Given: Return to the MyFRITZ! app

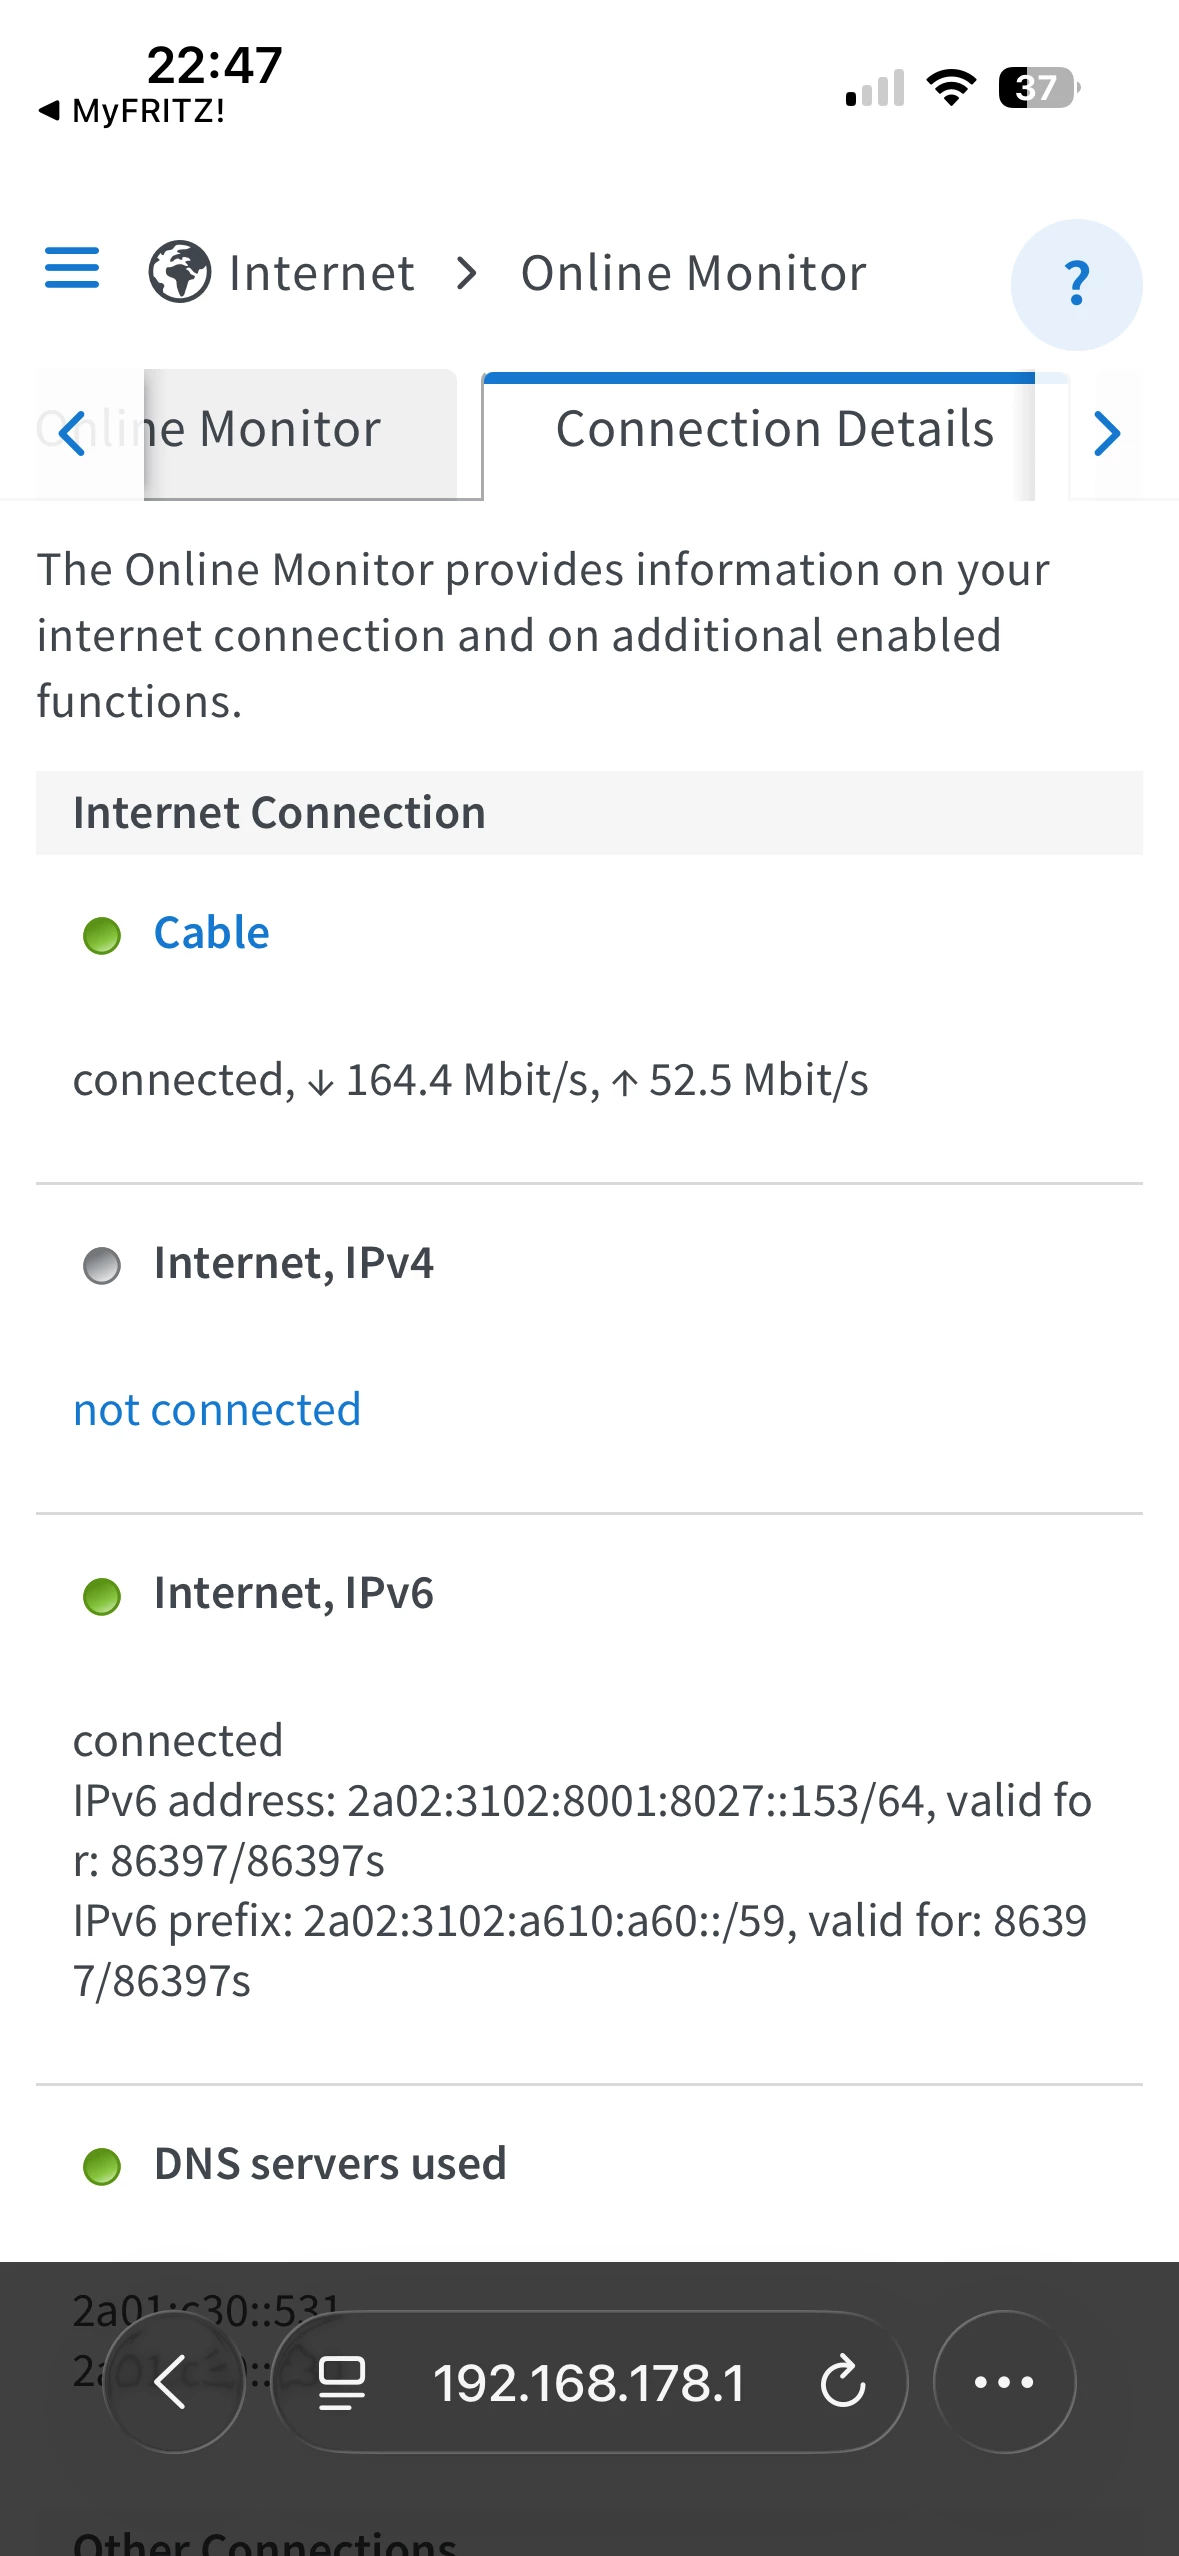Looking at the screenshot, I should pyautogui.click(x=132, y=111).
